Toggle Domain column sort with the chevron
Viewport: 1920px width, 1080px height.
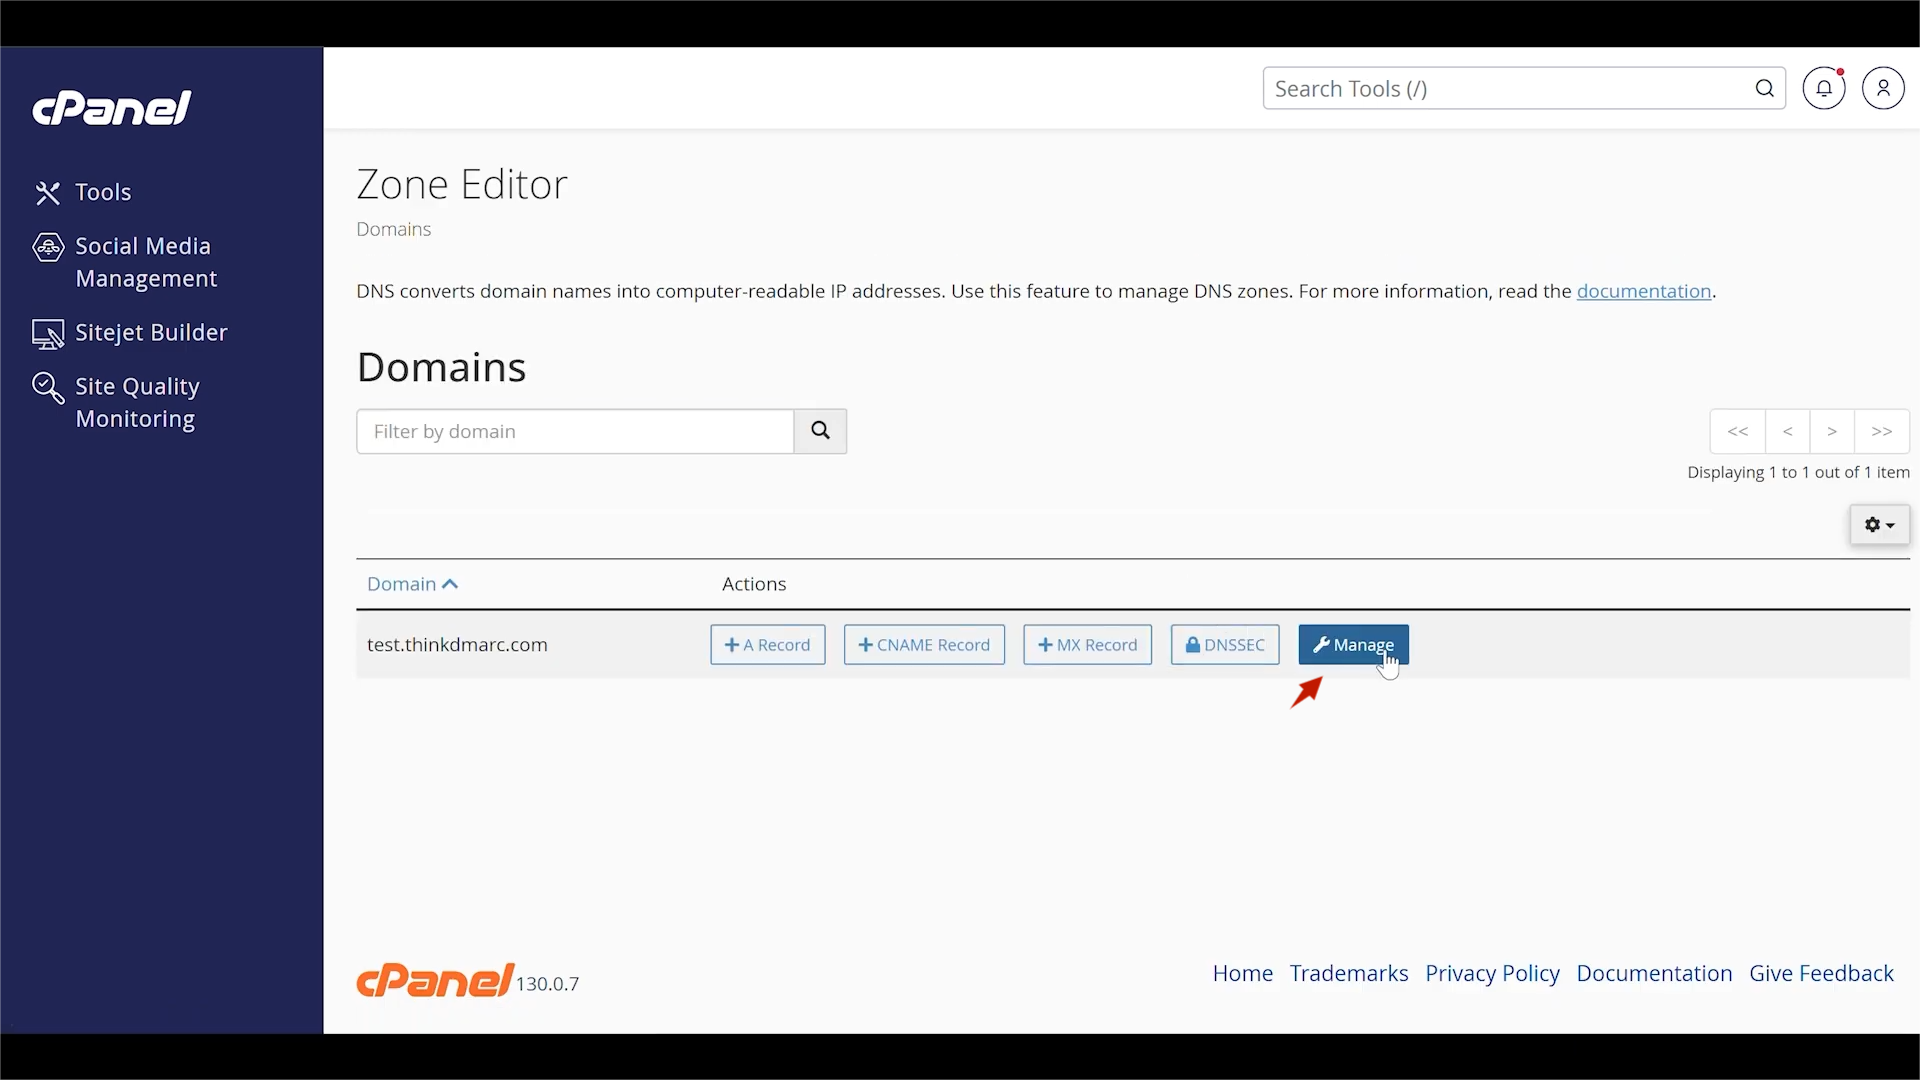point(452,584)
